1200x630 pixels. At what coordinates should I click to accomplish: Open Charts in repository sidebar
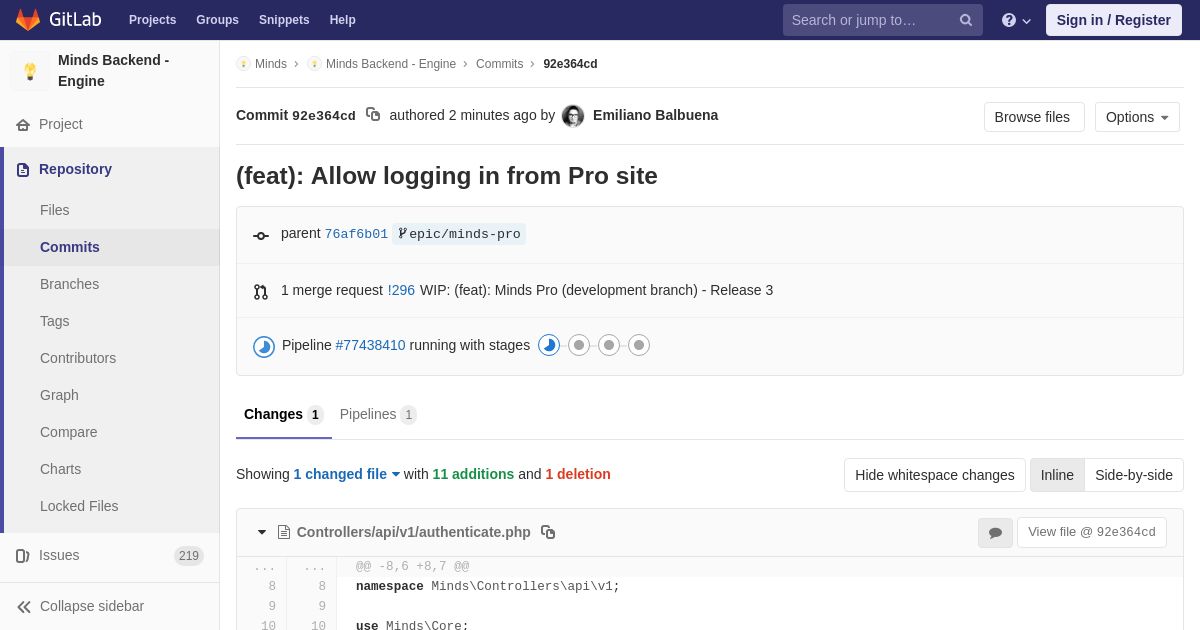pyautogui.click(x=60, y=469)
